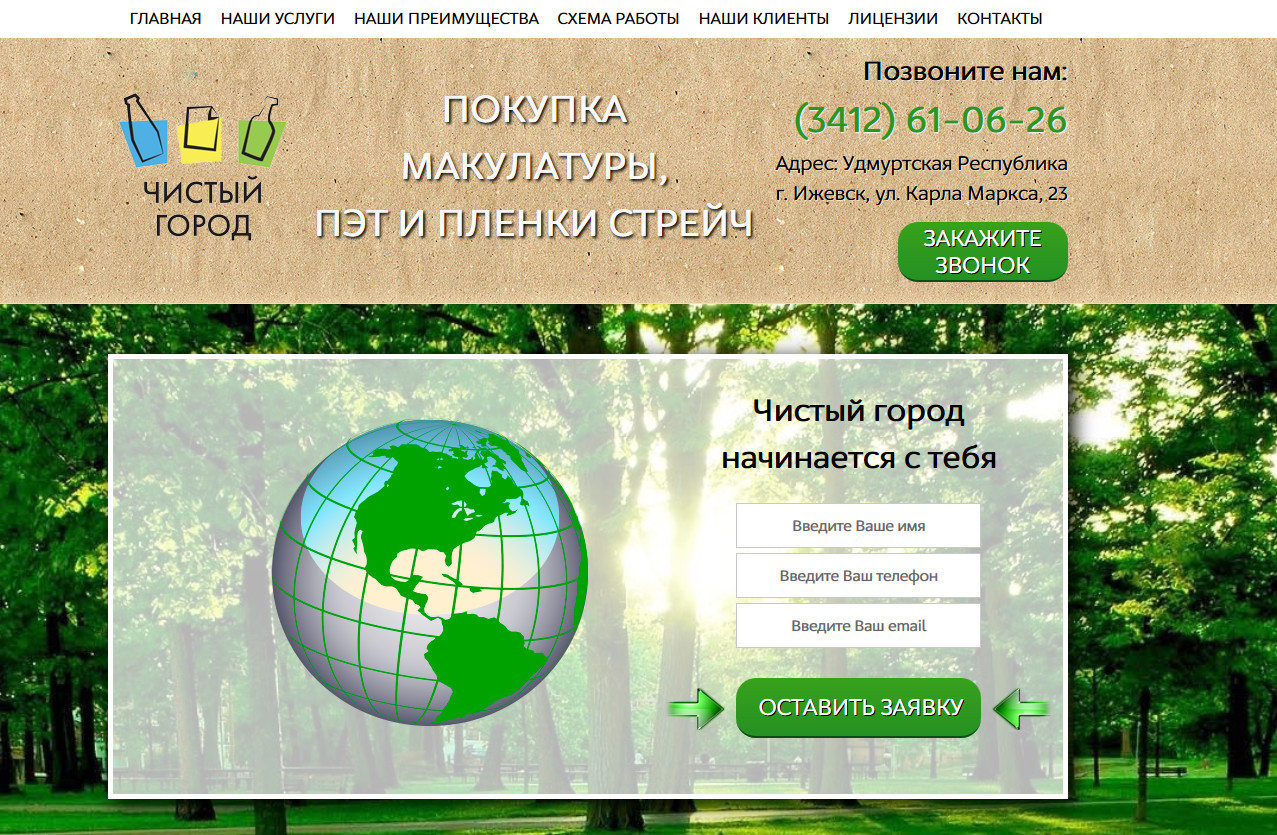This screenshot has height=835, width=1277.
Task: Go to ЛИЦЕНЗИИ page section
Action: [x=893, y=18]
